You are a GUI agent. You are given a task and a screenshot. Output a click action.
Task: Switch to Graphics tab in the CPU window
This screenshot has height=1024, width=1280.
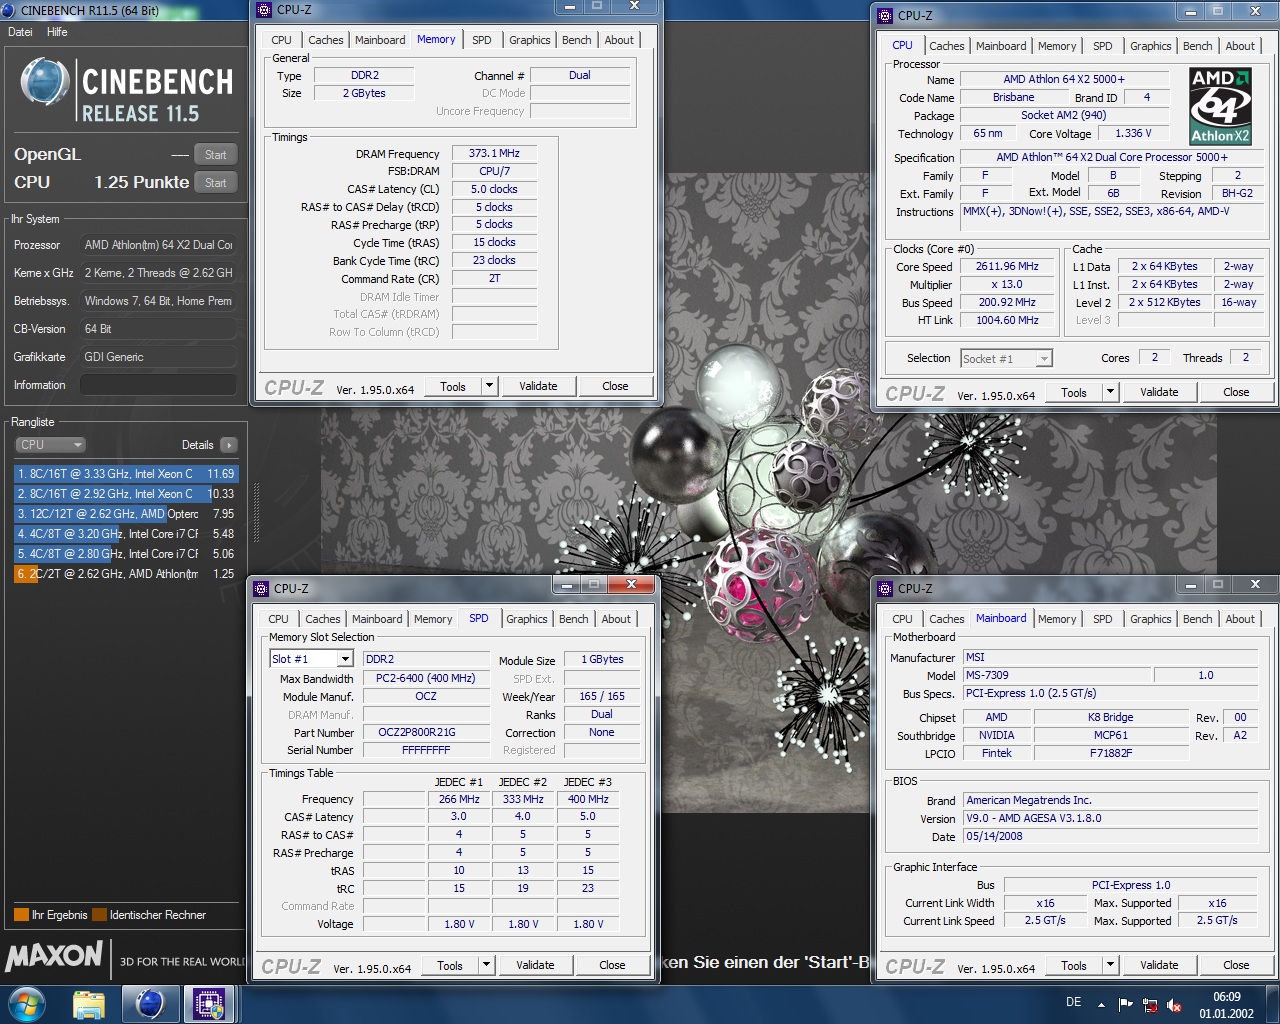pyautogui.click(x=1150, y=46)
